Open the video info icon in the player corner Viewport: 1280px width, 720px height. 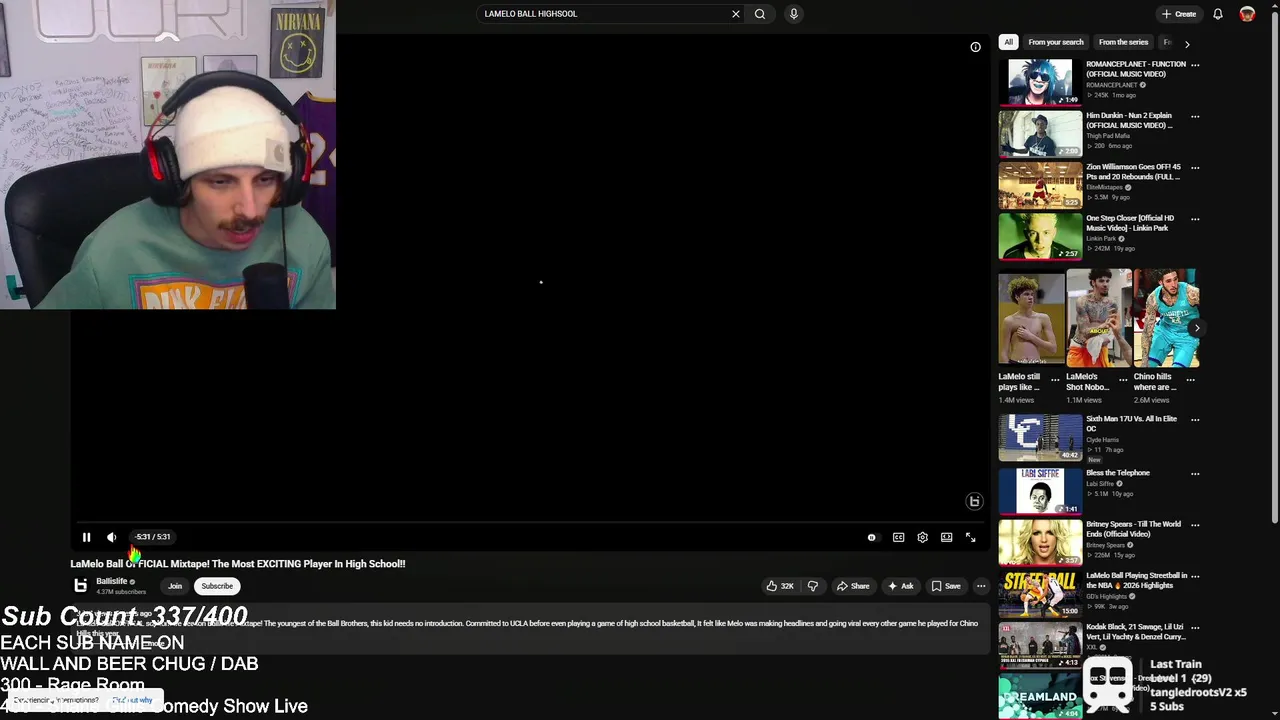pos(975,47)
